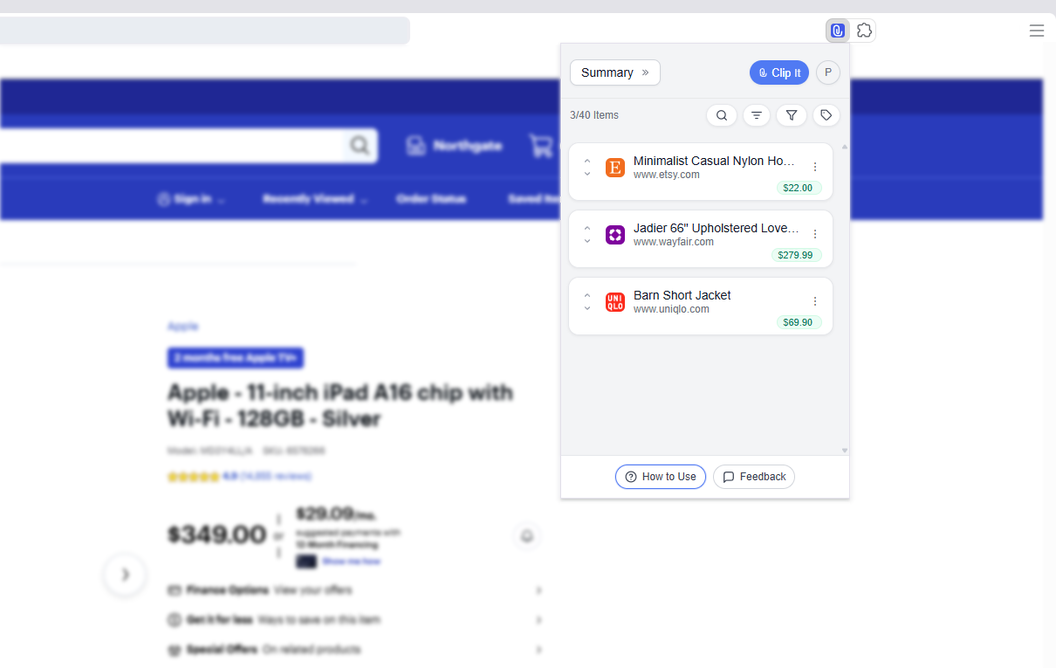Expand the Summary view button
The image size is (1056, 668).
(615, 73)
